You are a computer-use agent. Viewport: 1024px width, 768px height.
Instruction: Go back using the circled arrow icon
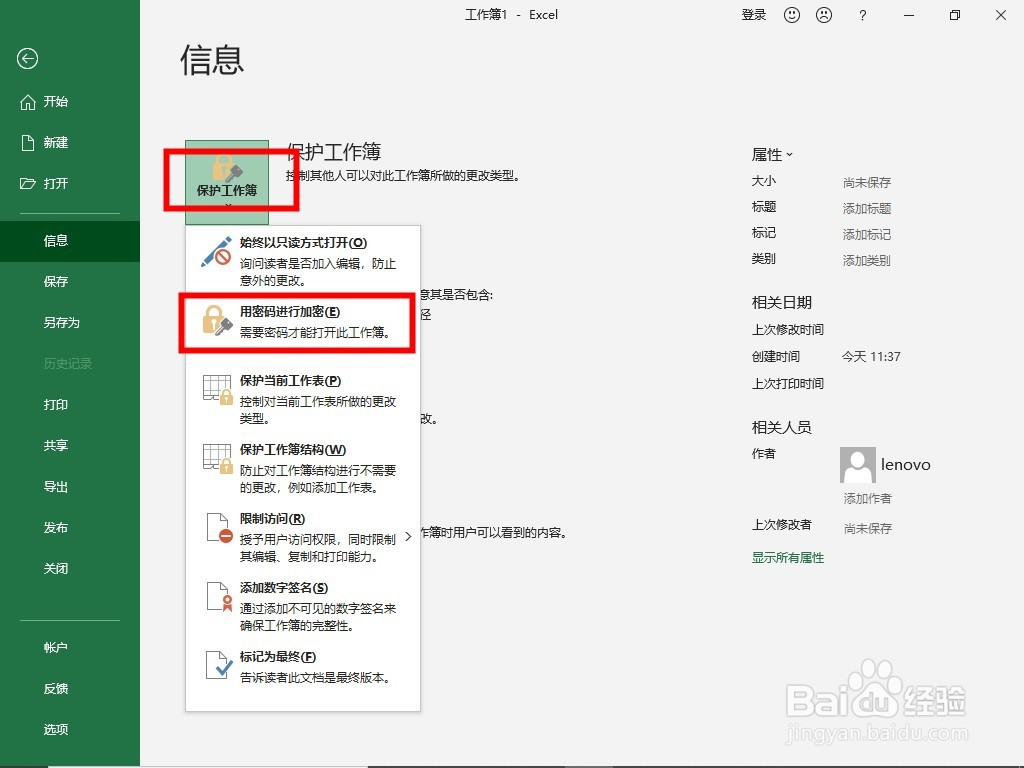[27, 59]
